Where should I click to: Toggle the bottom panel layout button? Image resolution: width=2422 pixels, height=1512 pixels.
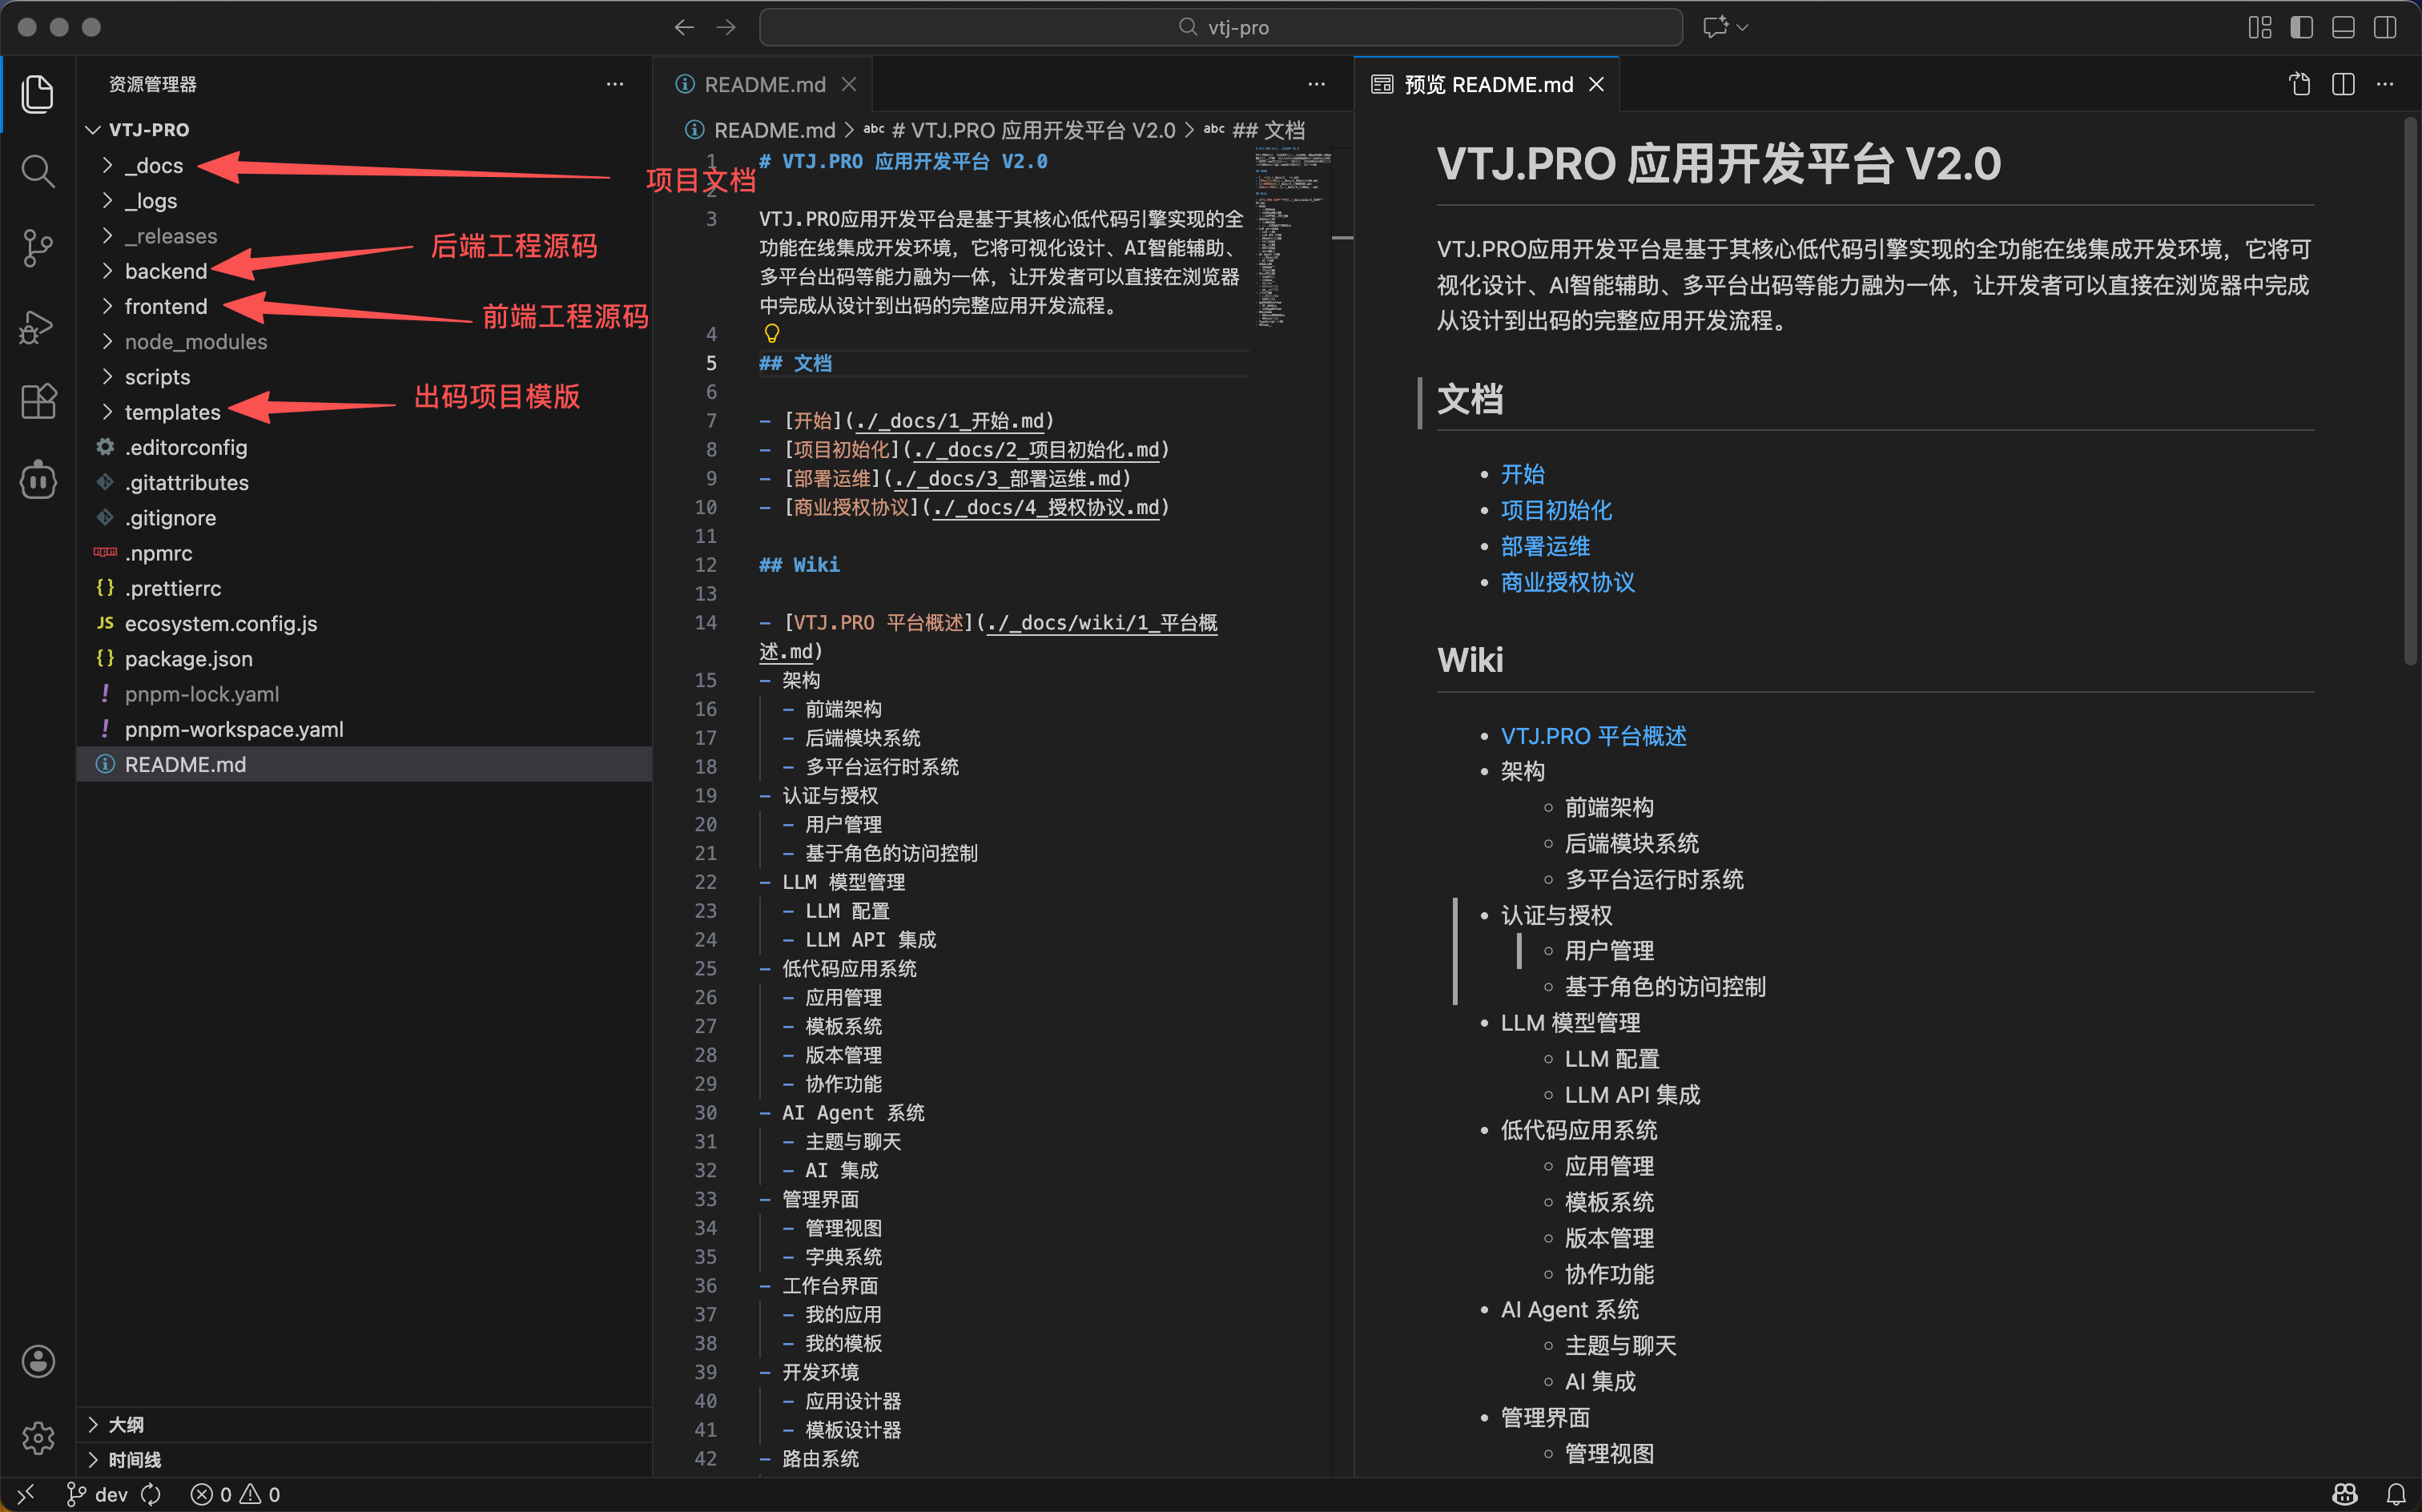tap(2343, 27)
